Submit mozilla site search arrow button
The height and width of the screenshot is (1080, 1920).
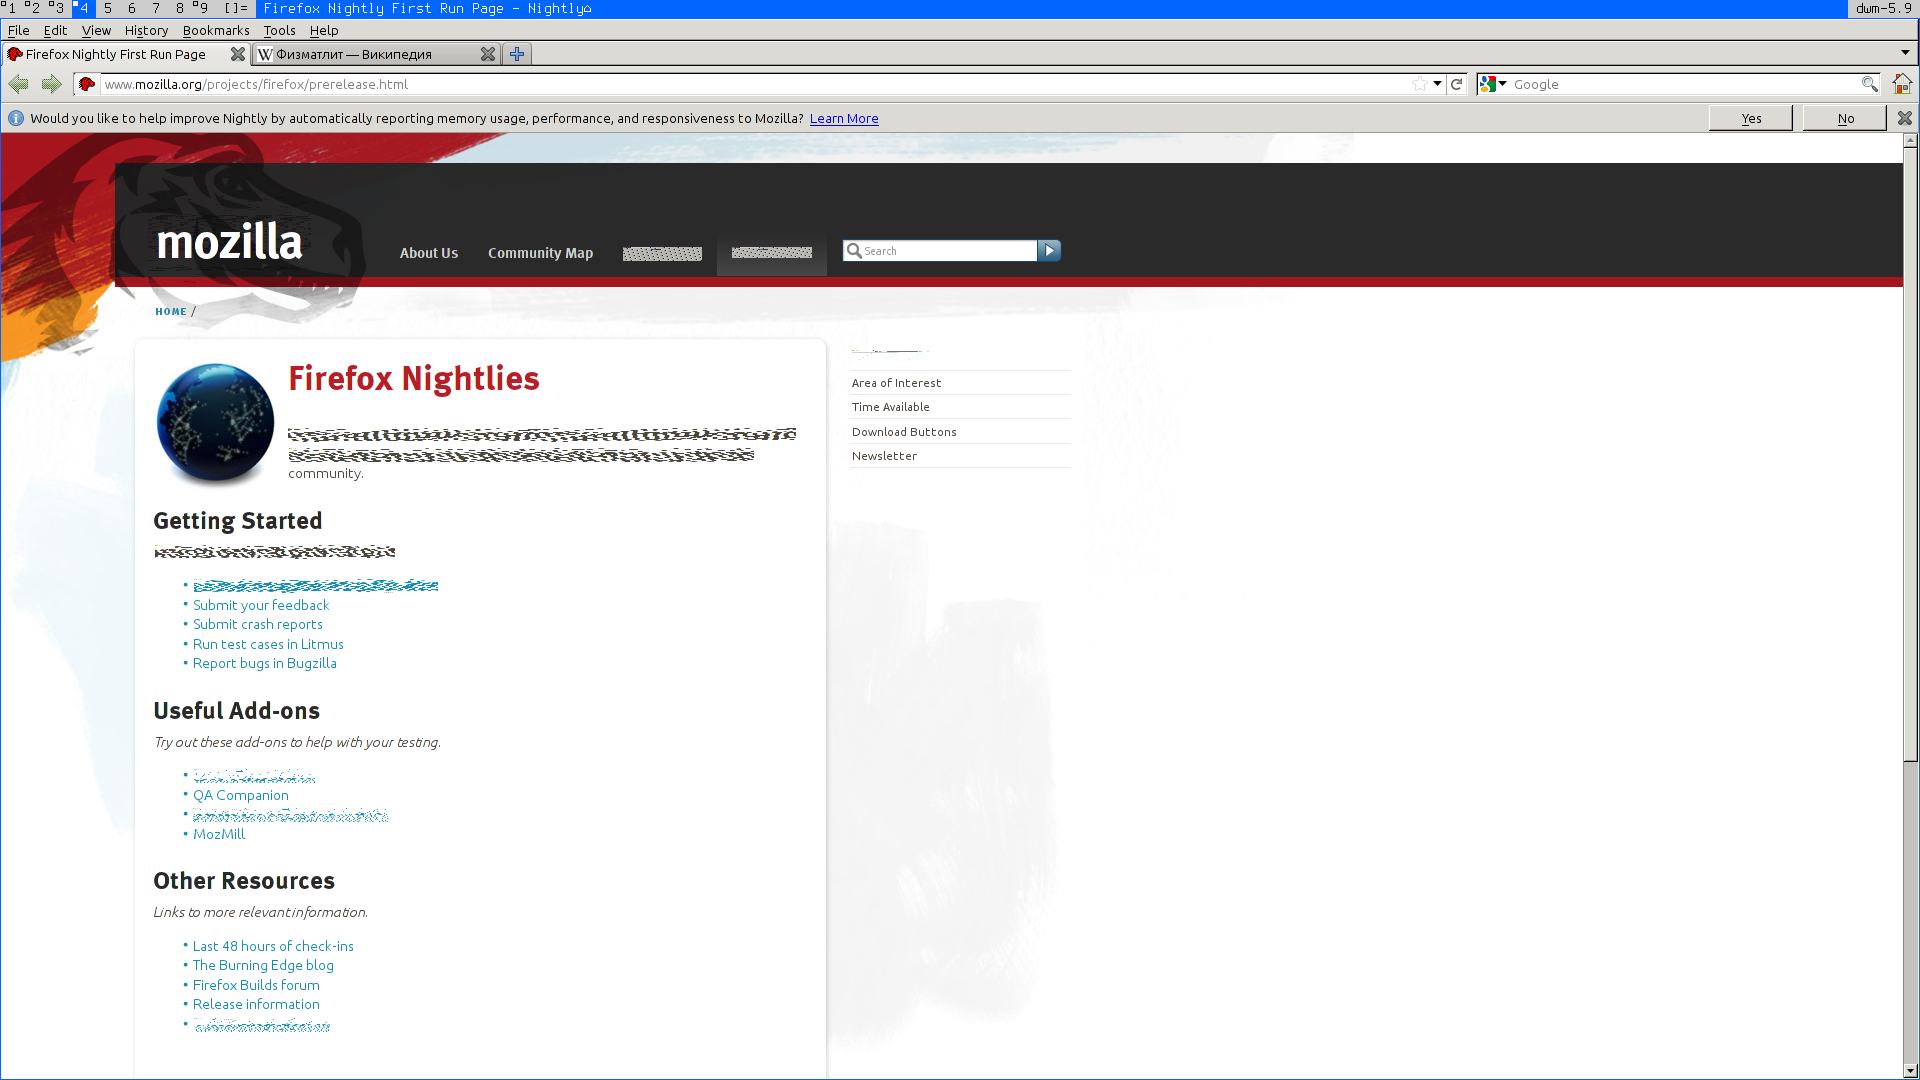point(1049,251)
